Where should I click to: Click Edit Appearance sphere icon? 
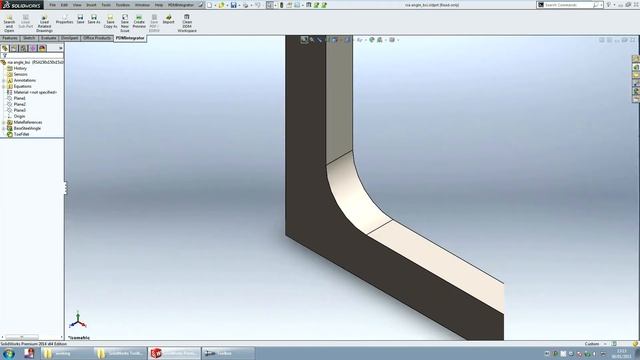click(372, 40)
